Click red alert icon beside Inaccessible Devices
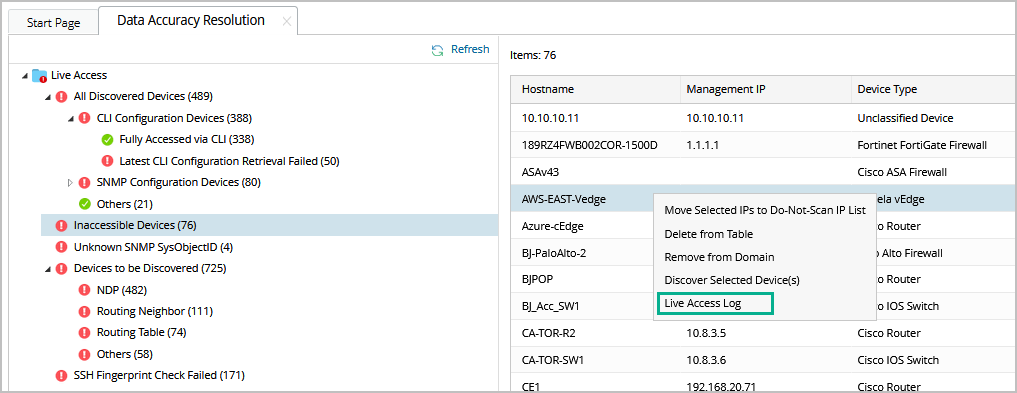 pyautogui.click(x=62, y=226)
